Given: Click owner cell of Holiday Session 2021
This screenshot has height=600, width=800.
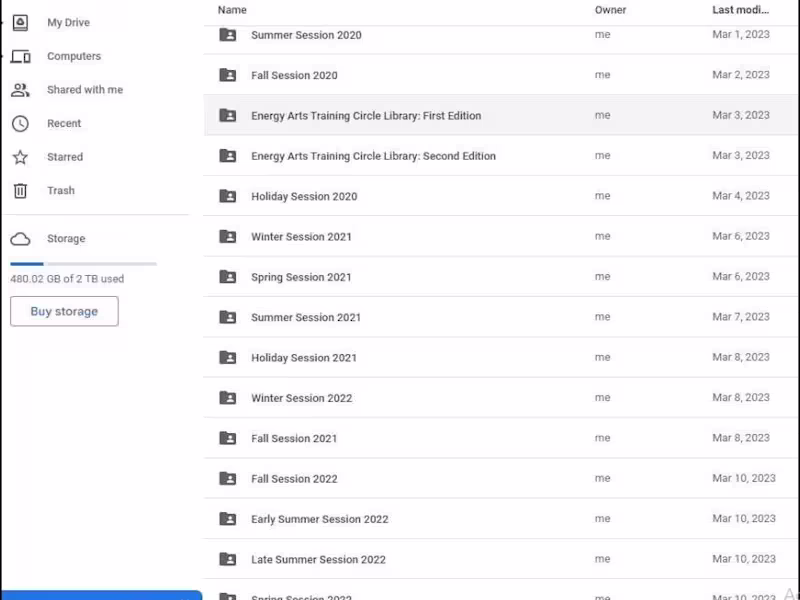Looking at the screenshot, I should [603, 357].
